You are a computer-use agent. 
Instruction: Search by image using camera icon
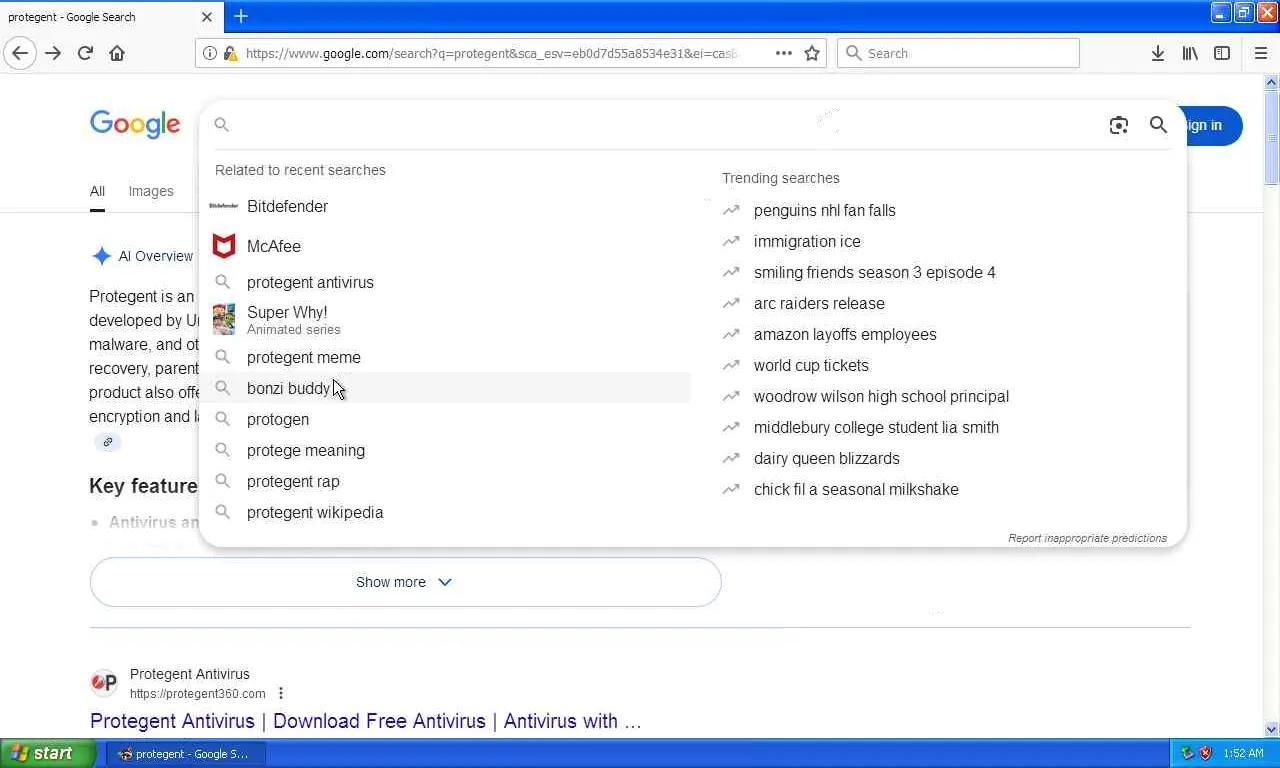(x=1118, y=125)
